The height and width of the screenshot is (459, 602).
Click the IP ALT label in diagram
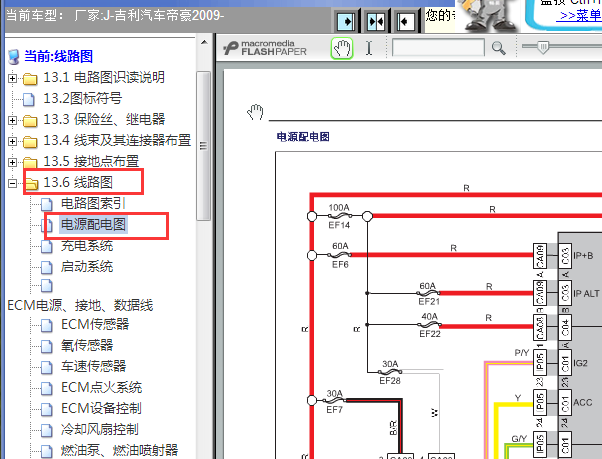[586, 294]
